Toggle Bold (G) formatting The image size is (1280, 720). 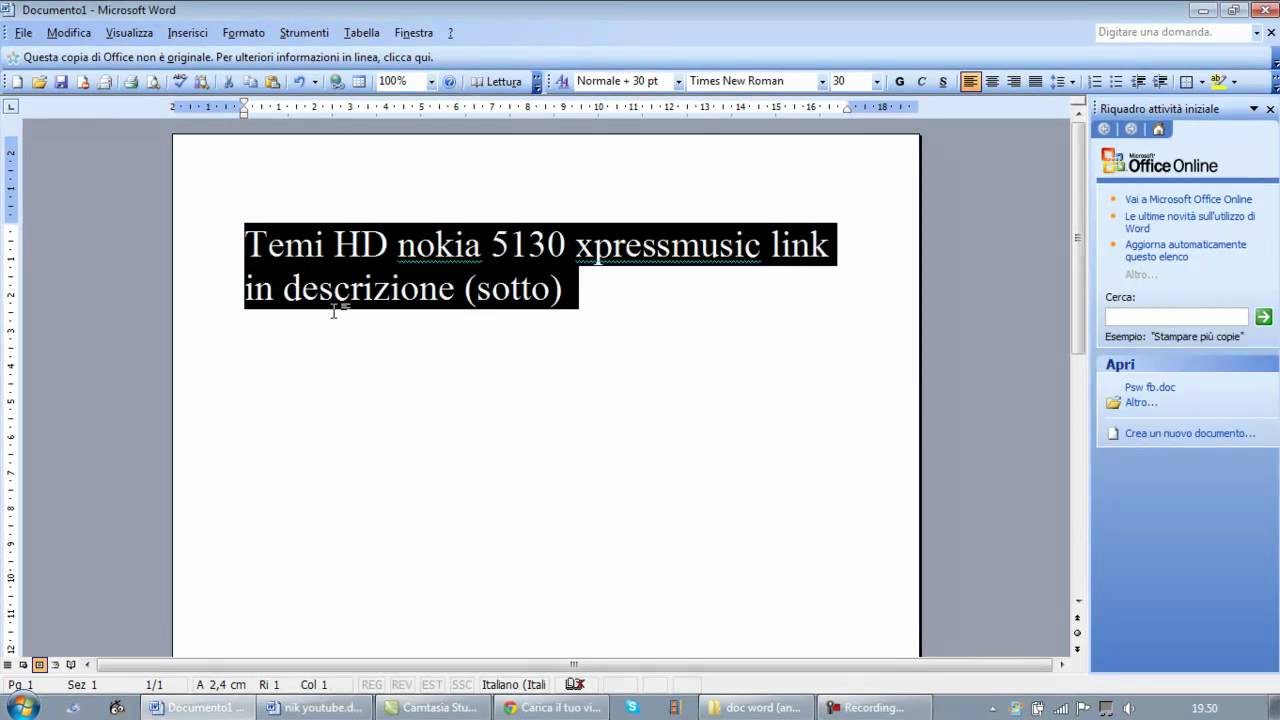click(899, 82)
